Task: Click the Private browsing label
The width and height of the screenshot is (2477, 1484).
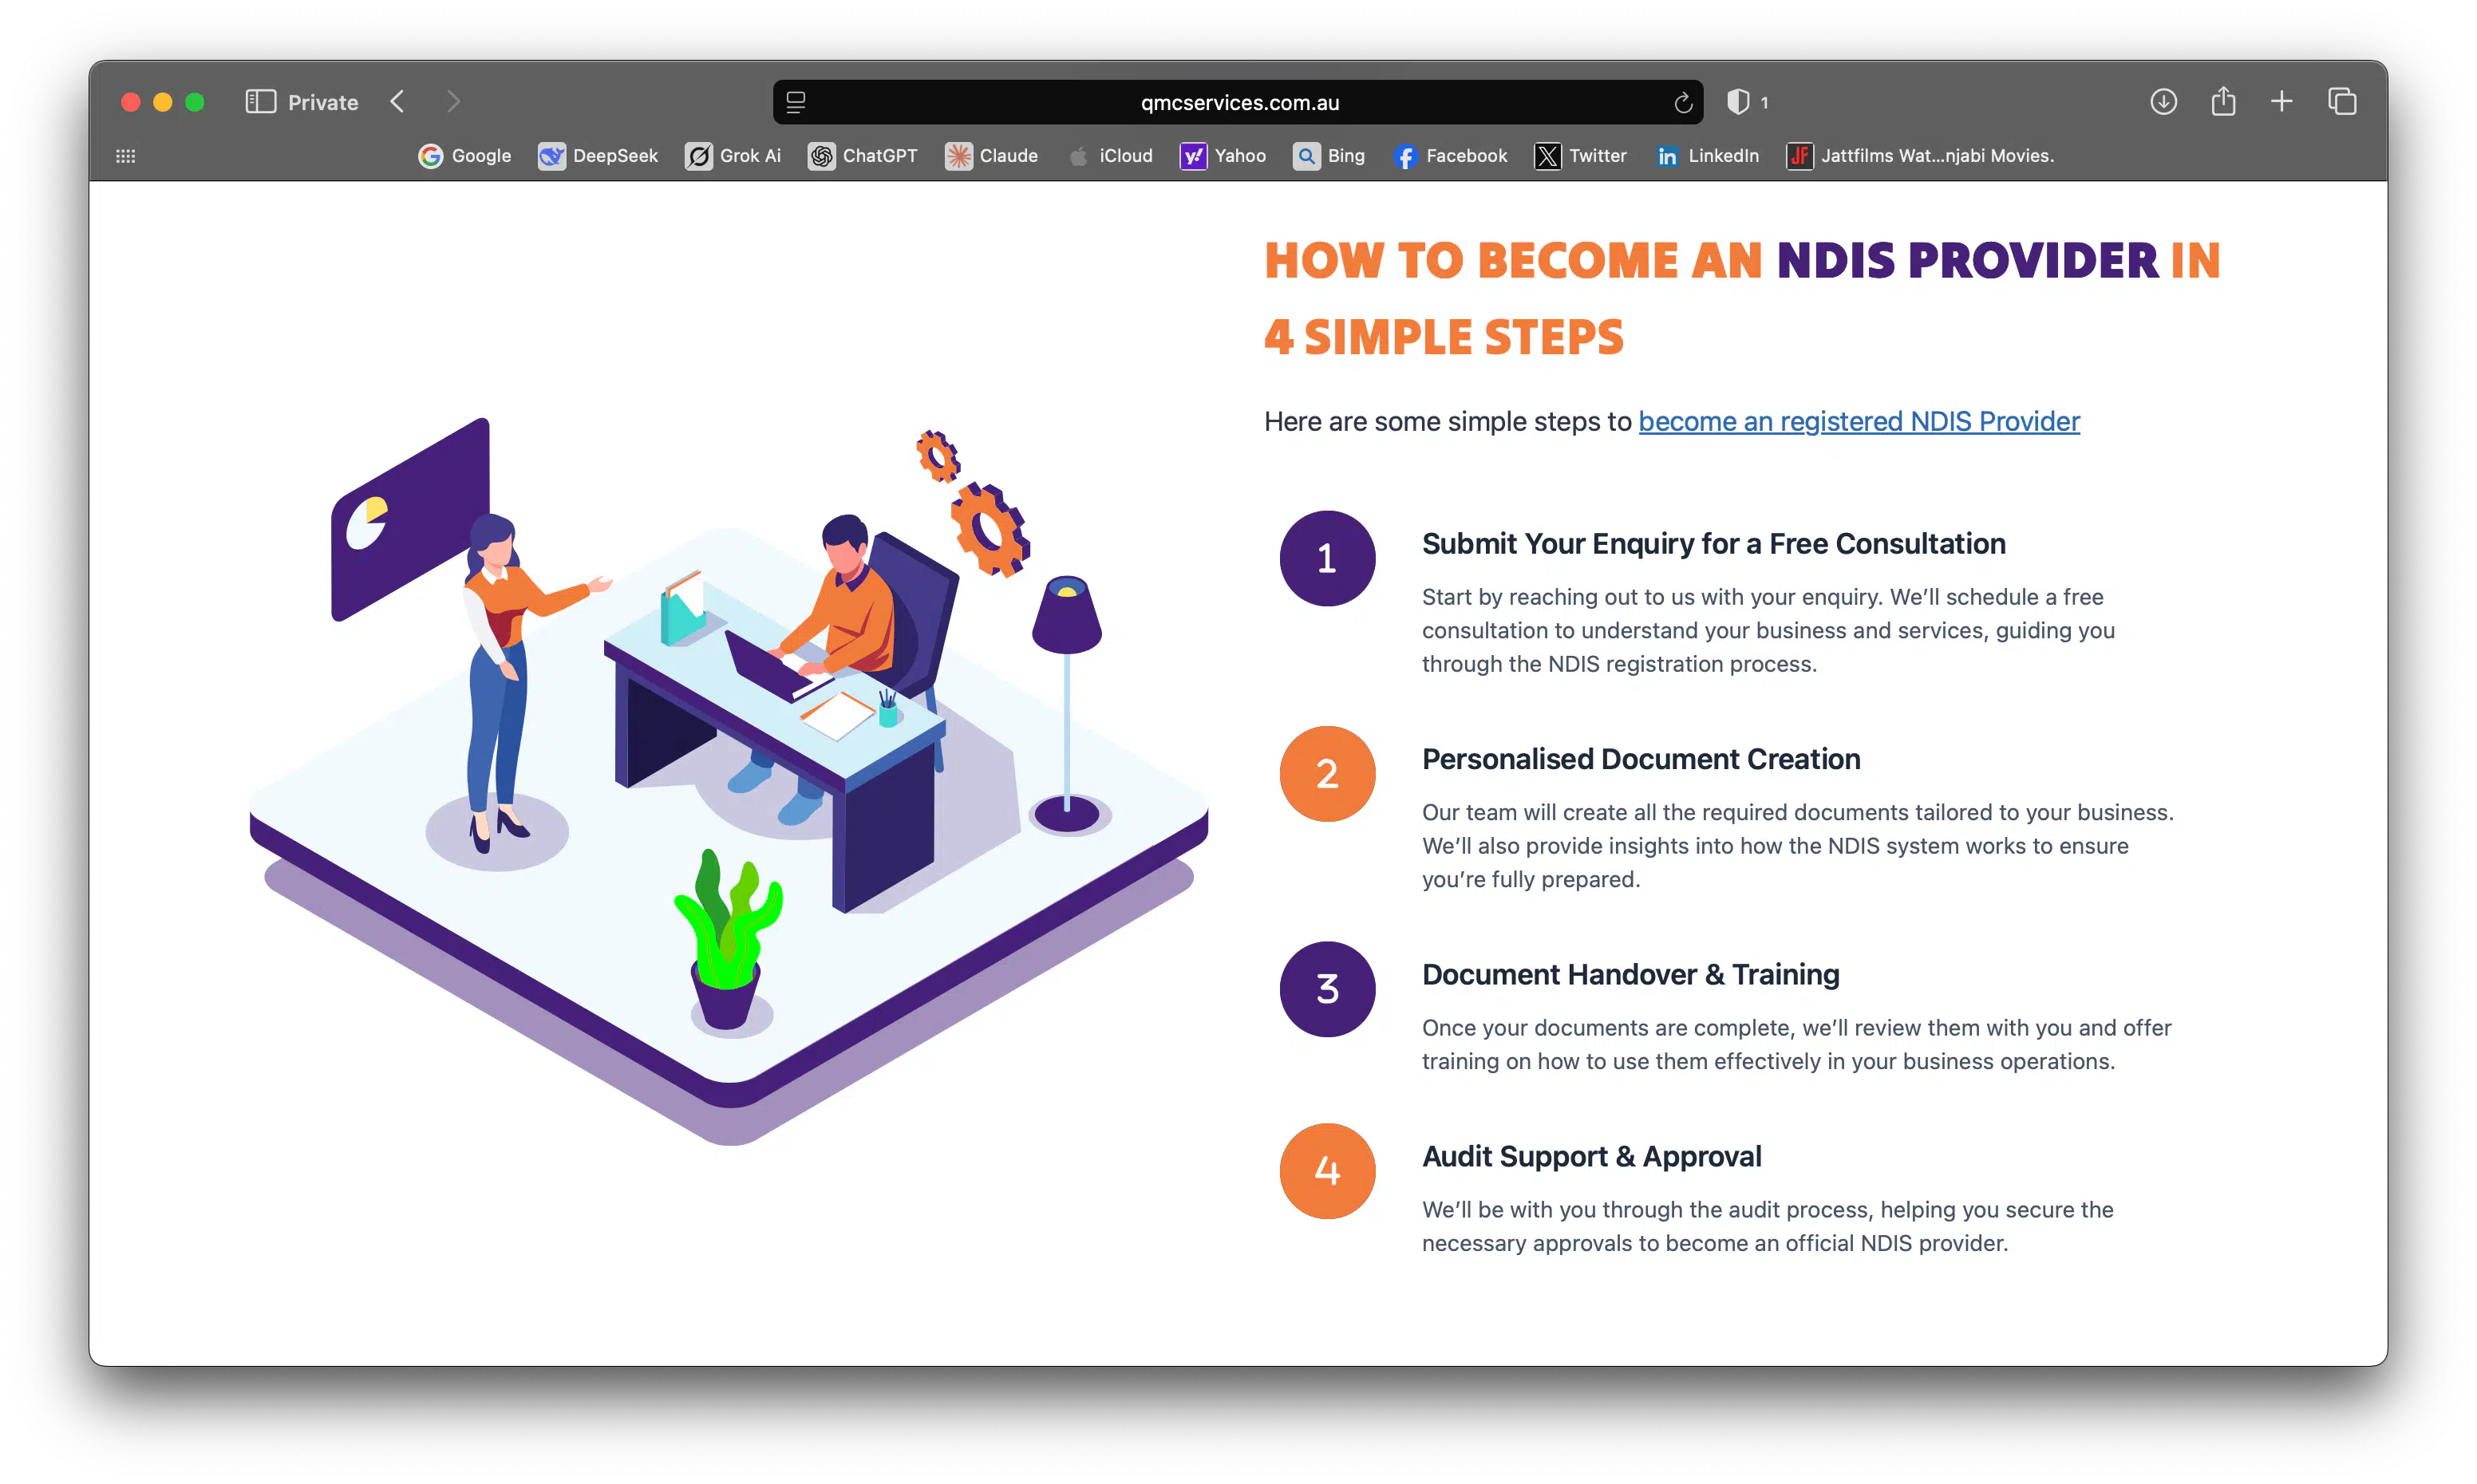Action: [x=322, y=103]
